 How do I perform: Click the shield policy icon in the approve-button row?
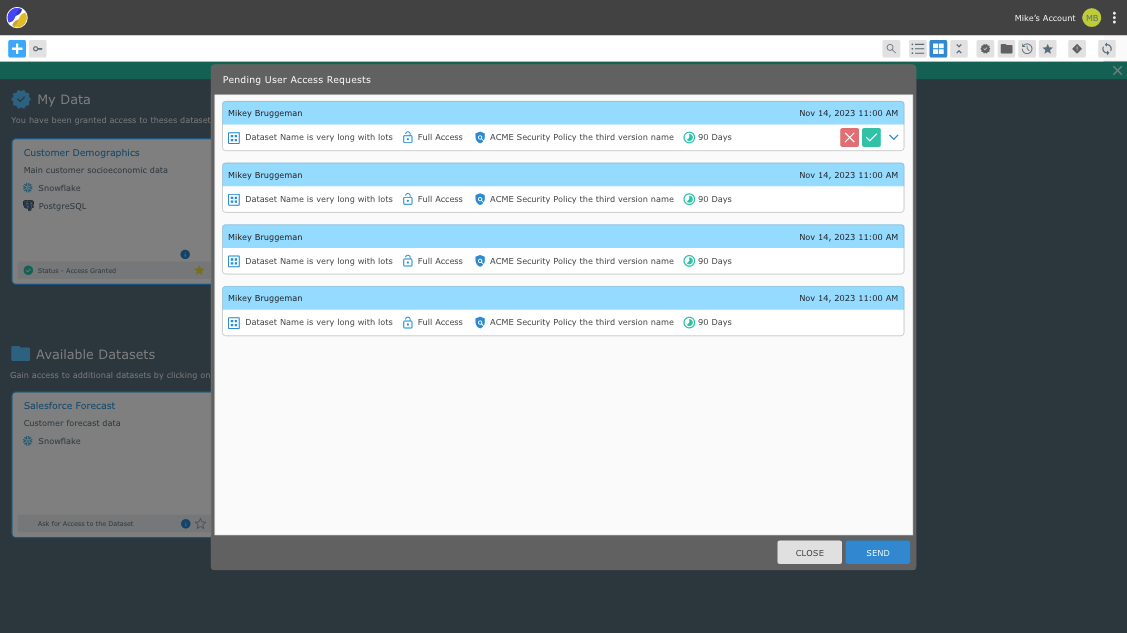coord(480,137)
